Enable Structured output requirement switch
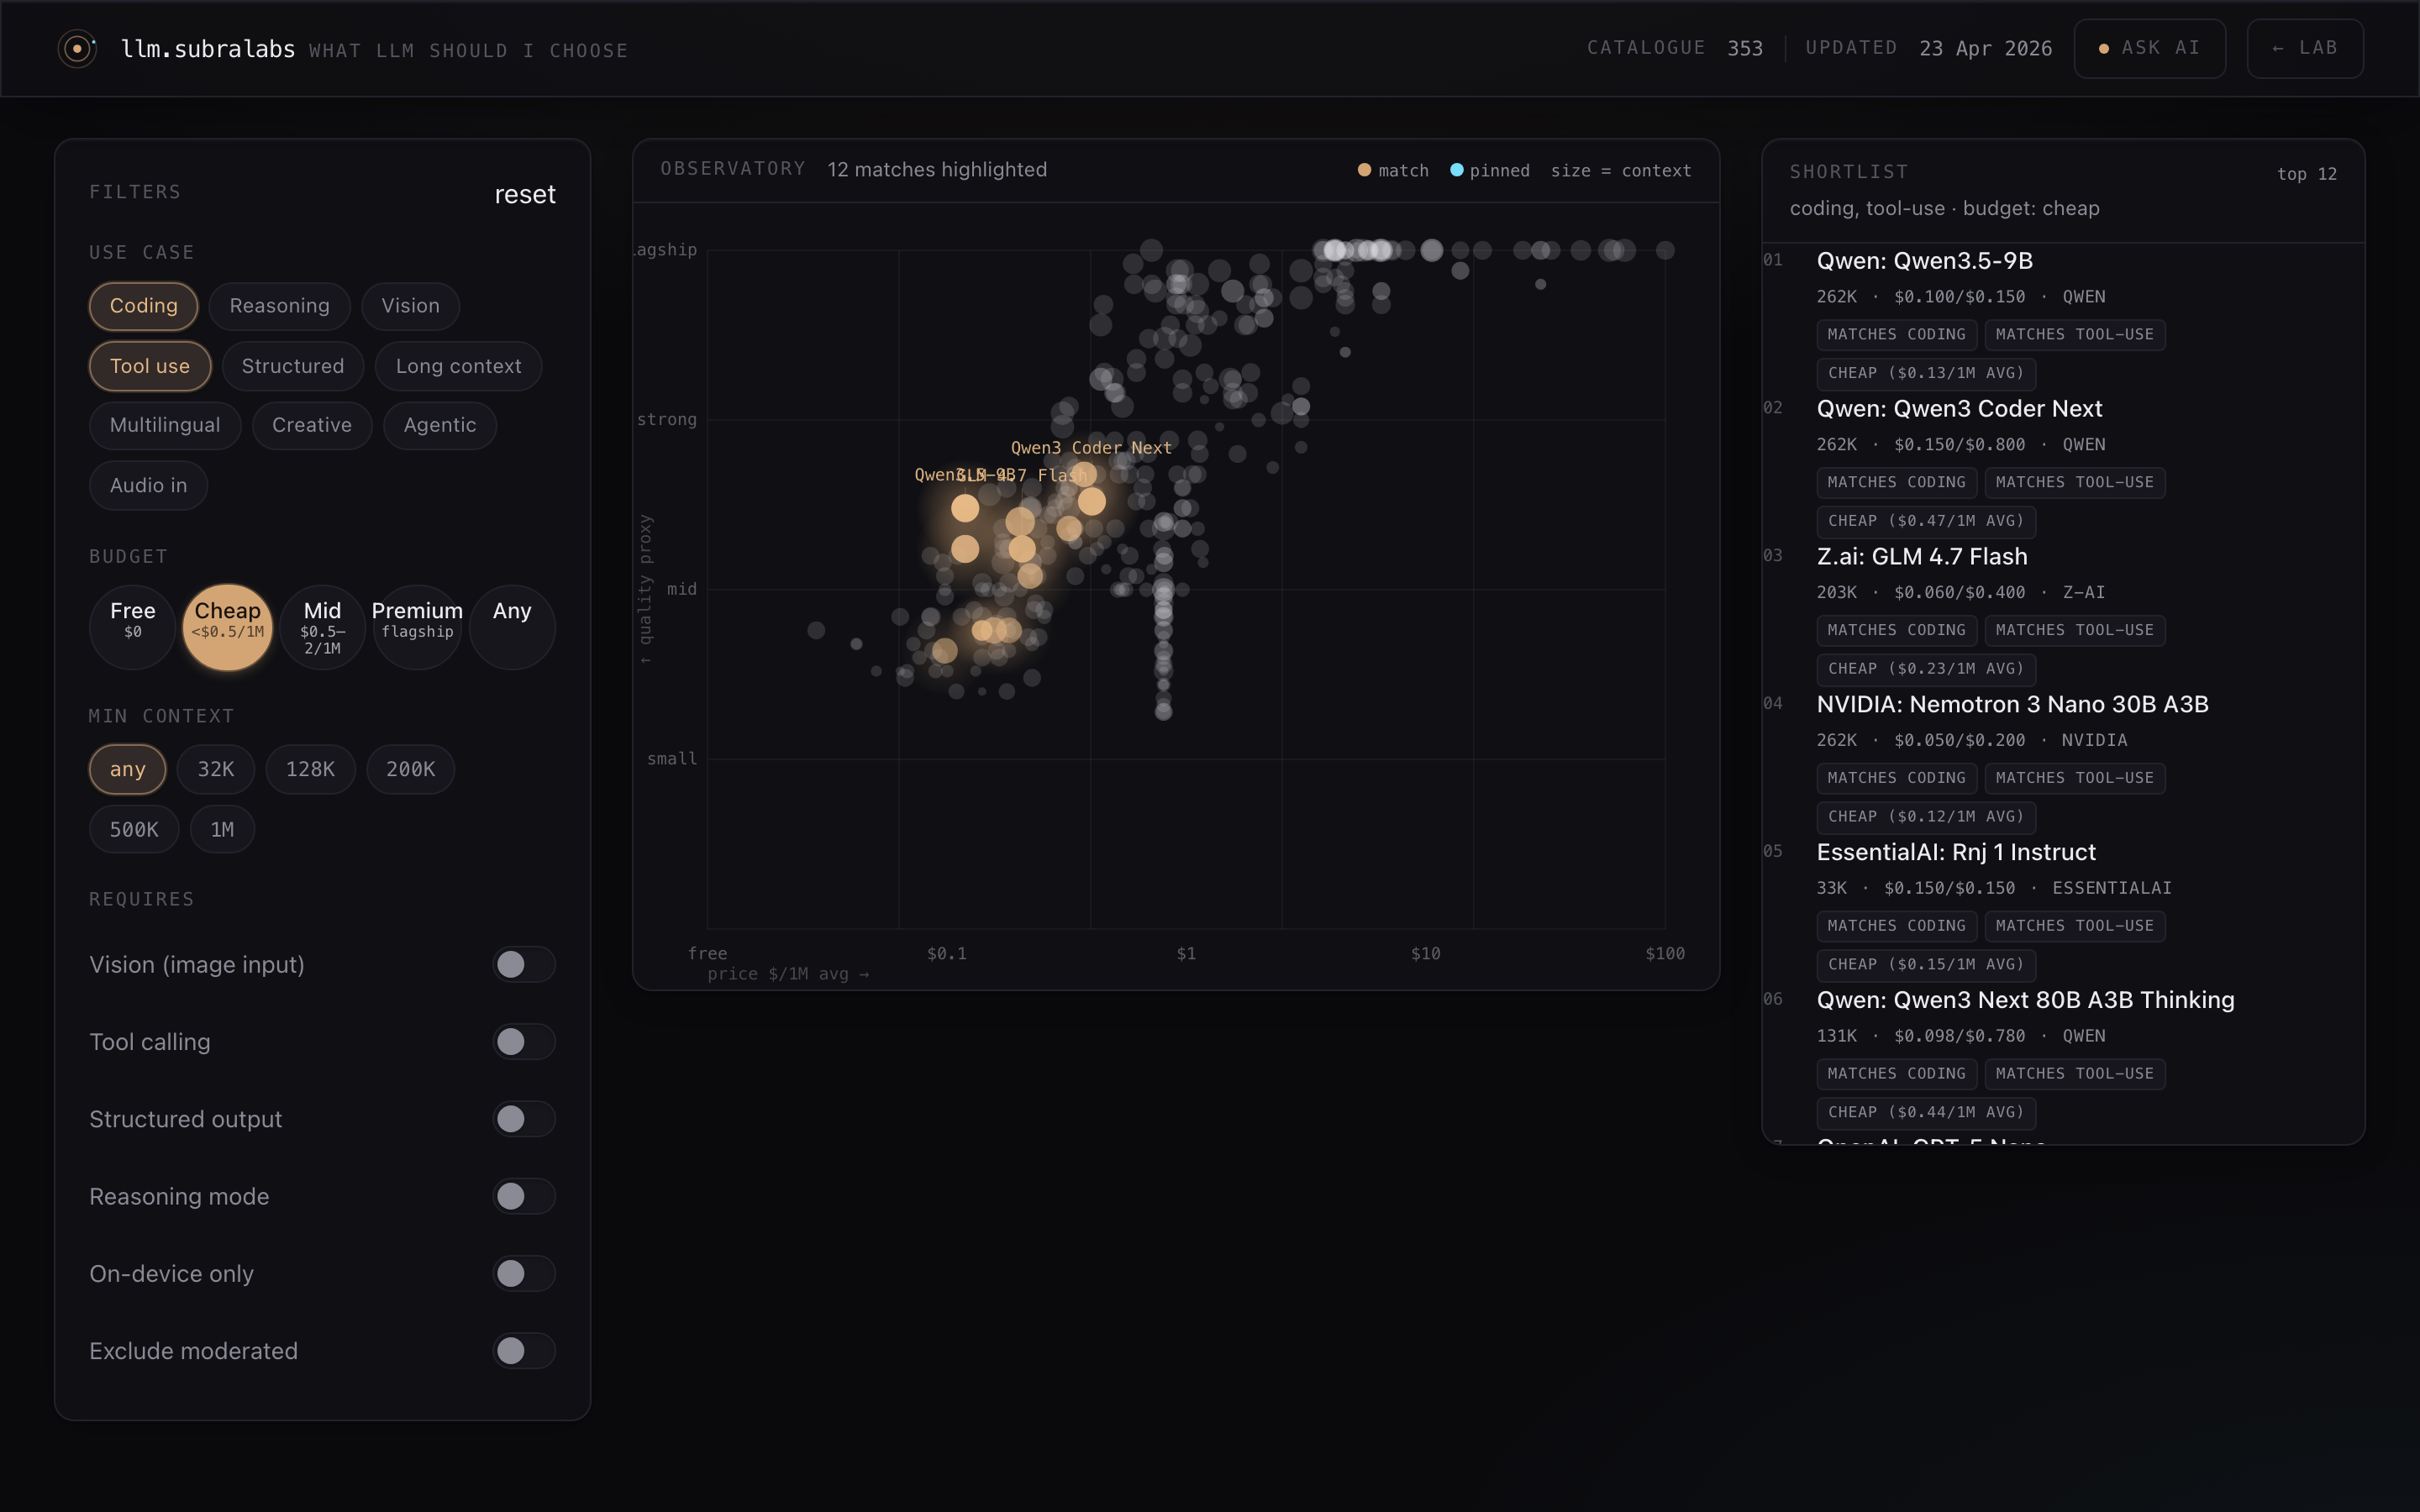The height and width of the screenshot is (1512, 2420). tap(524, 1119)
